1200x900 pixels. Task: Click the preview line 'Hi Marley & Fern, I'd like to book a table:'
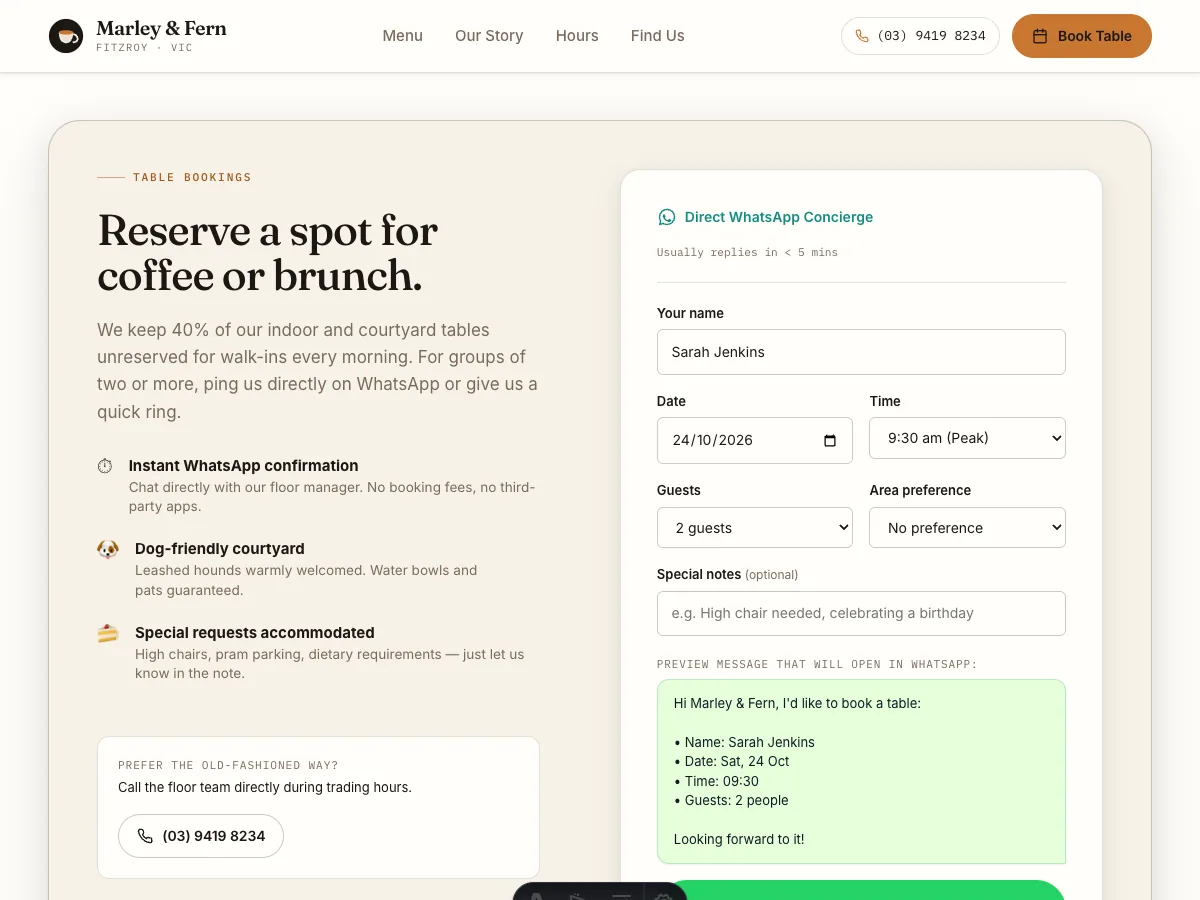pos(797,703)
